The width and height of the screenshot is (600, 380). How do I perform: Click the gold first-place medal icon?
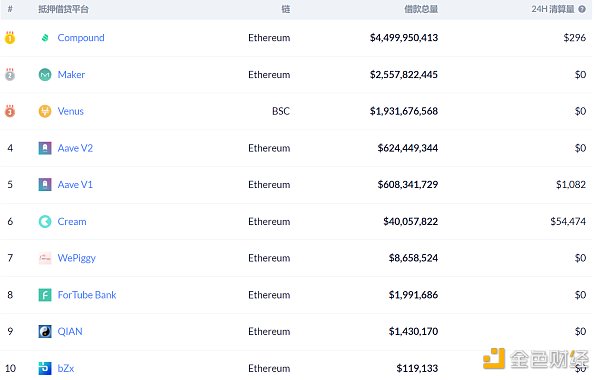pyautogui.click(x=10, y=38)
